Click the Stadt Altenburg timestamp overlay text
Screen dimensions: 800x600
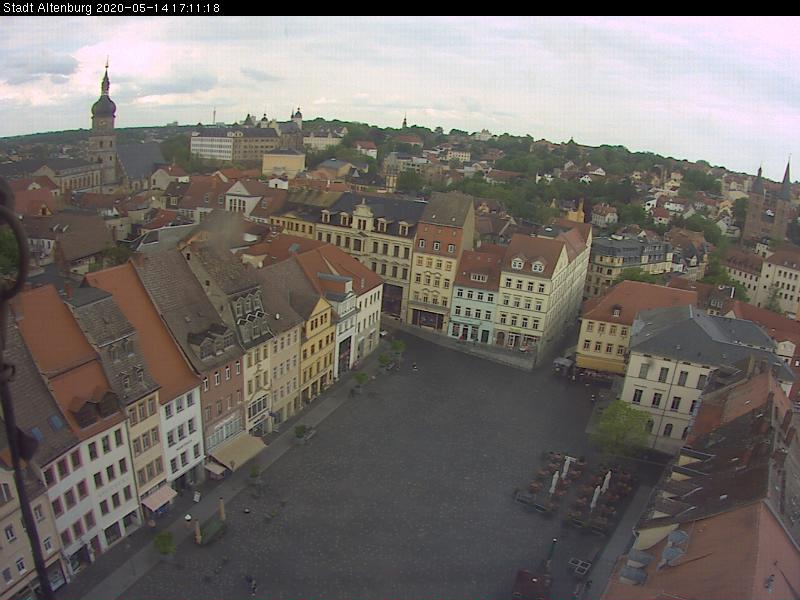111,8
